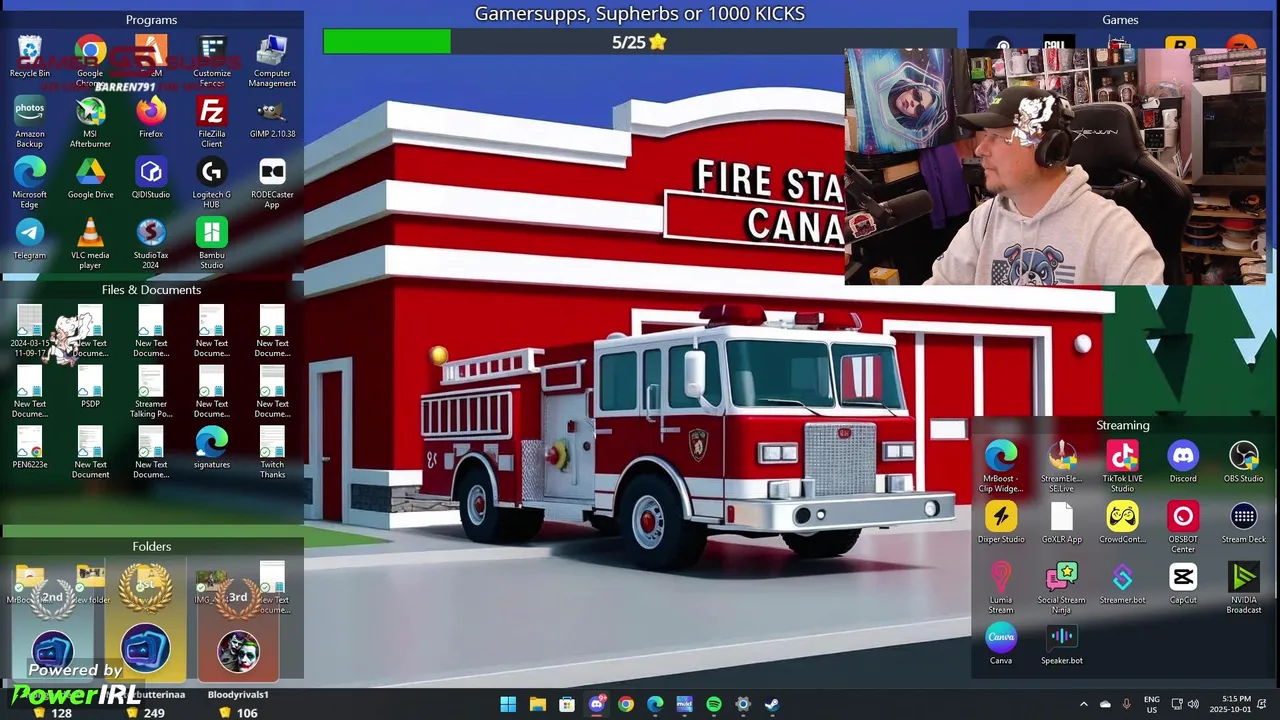Viewport: 1280px width, 720px height.
Task: Open the Customize Fences shortcut
Action: pyautogui.click(x=212, y=62)
